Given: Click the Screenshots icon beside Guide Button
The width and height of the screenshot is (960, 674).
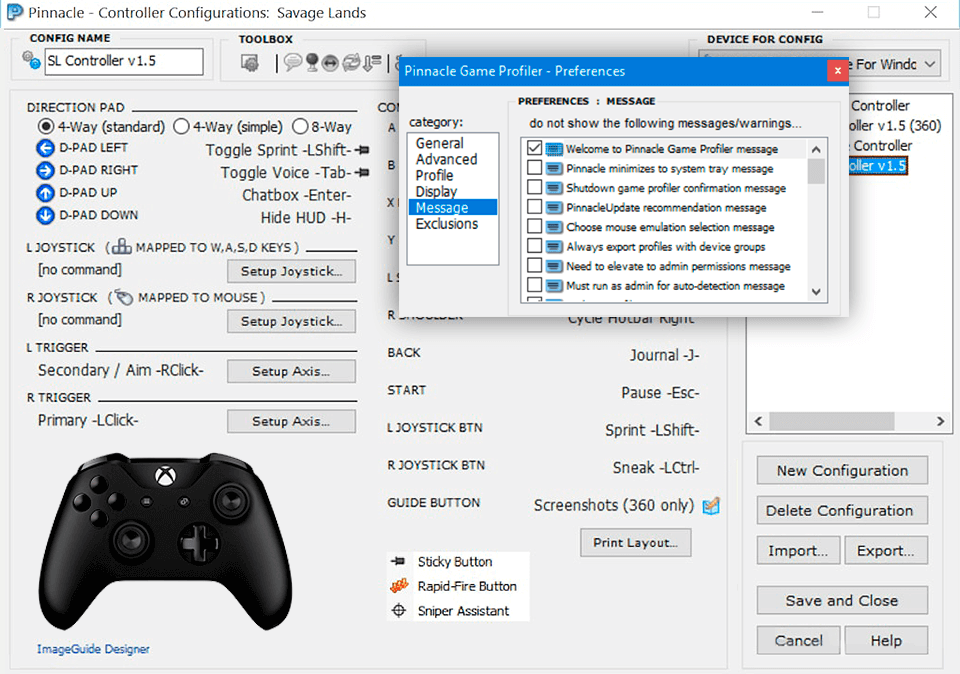Looking at the screenshot, I should point(711,505).
